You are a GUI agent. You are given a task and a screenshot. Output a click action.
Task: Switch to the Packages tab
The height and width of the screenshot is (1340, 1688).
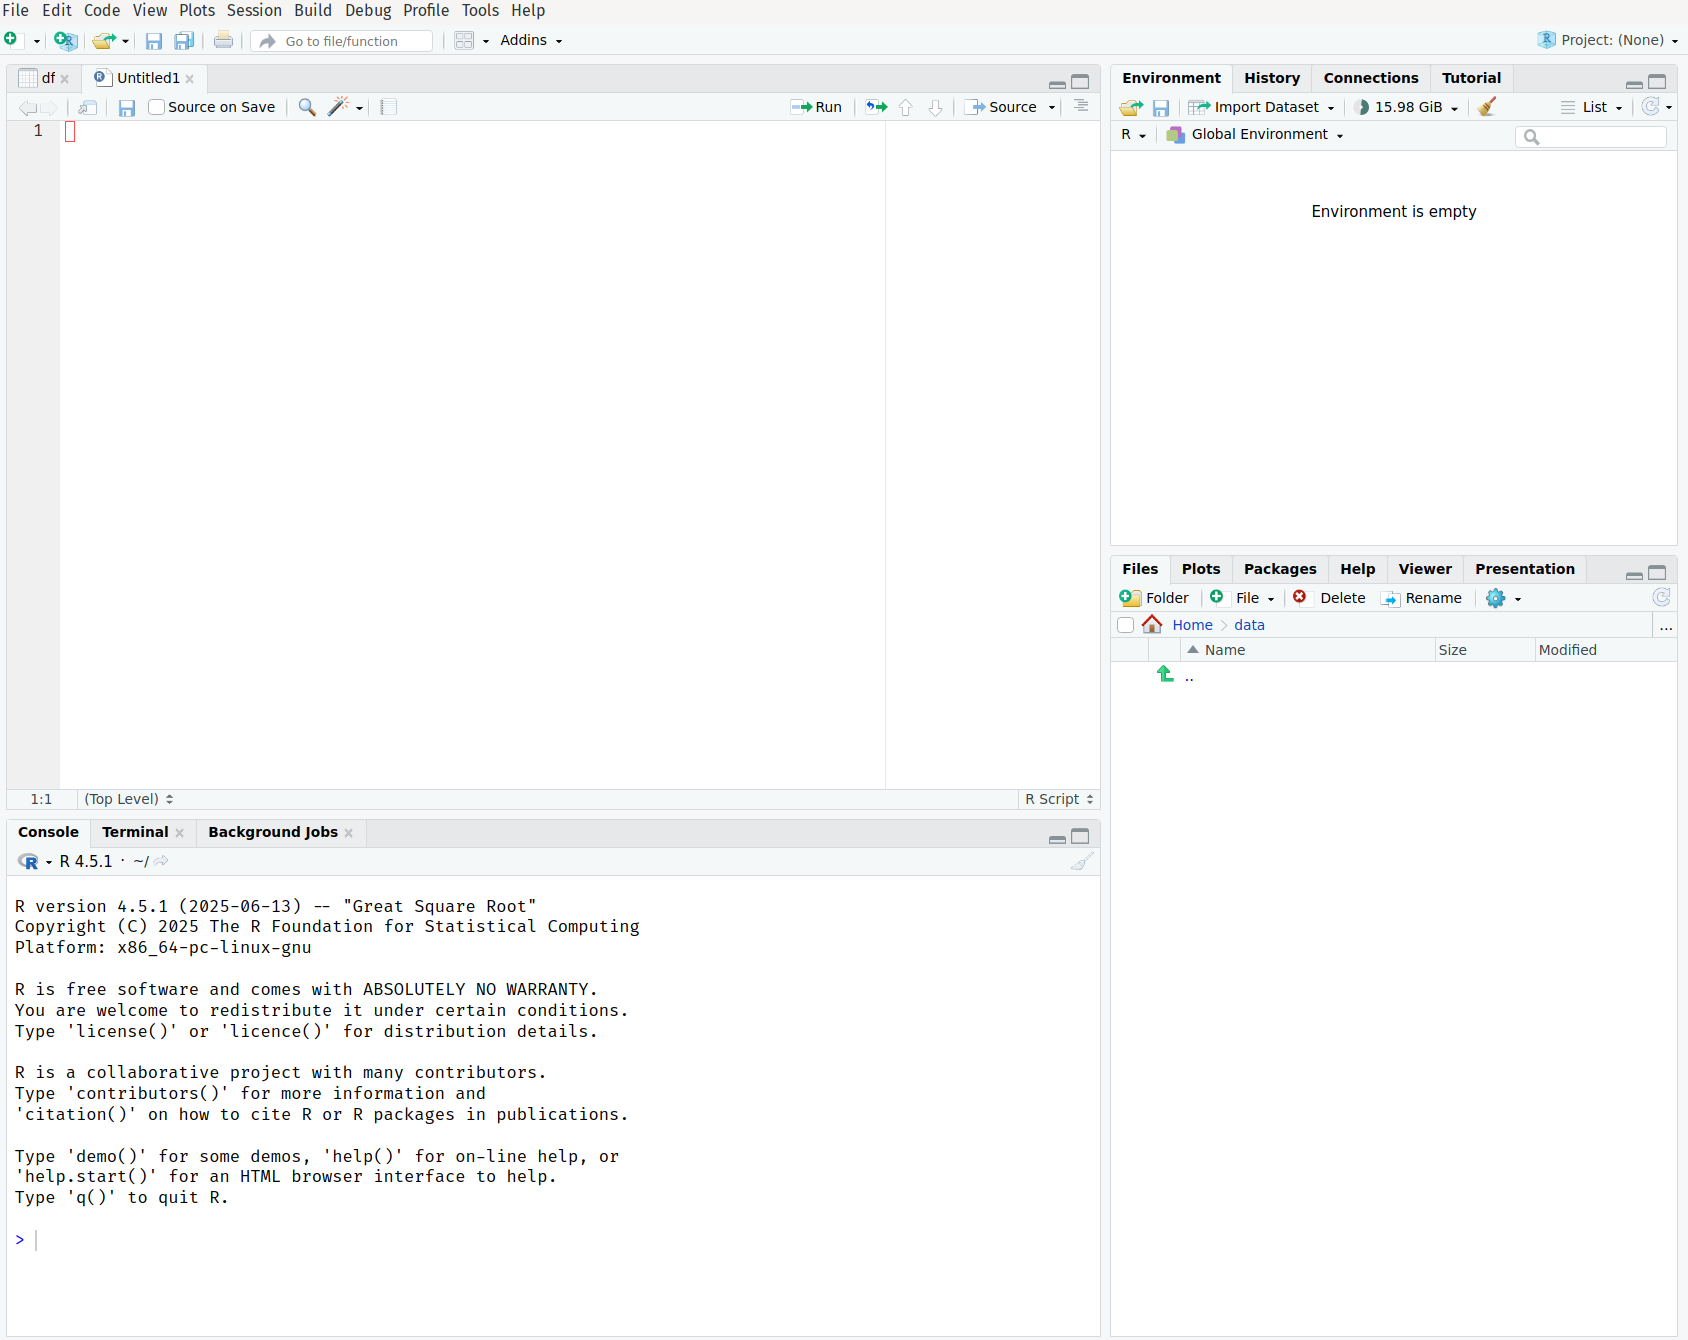click(x=1279, y=569)
